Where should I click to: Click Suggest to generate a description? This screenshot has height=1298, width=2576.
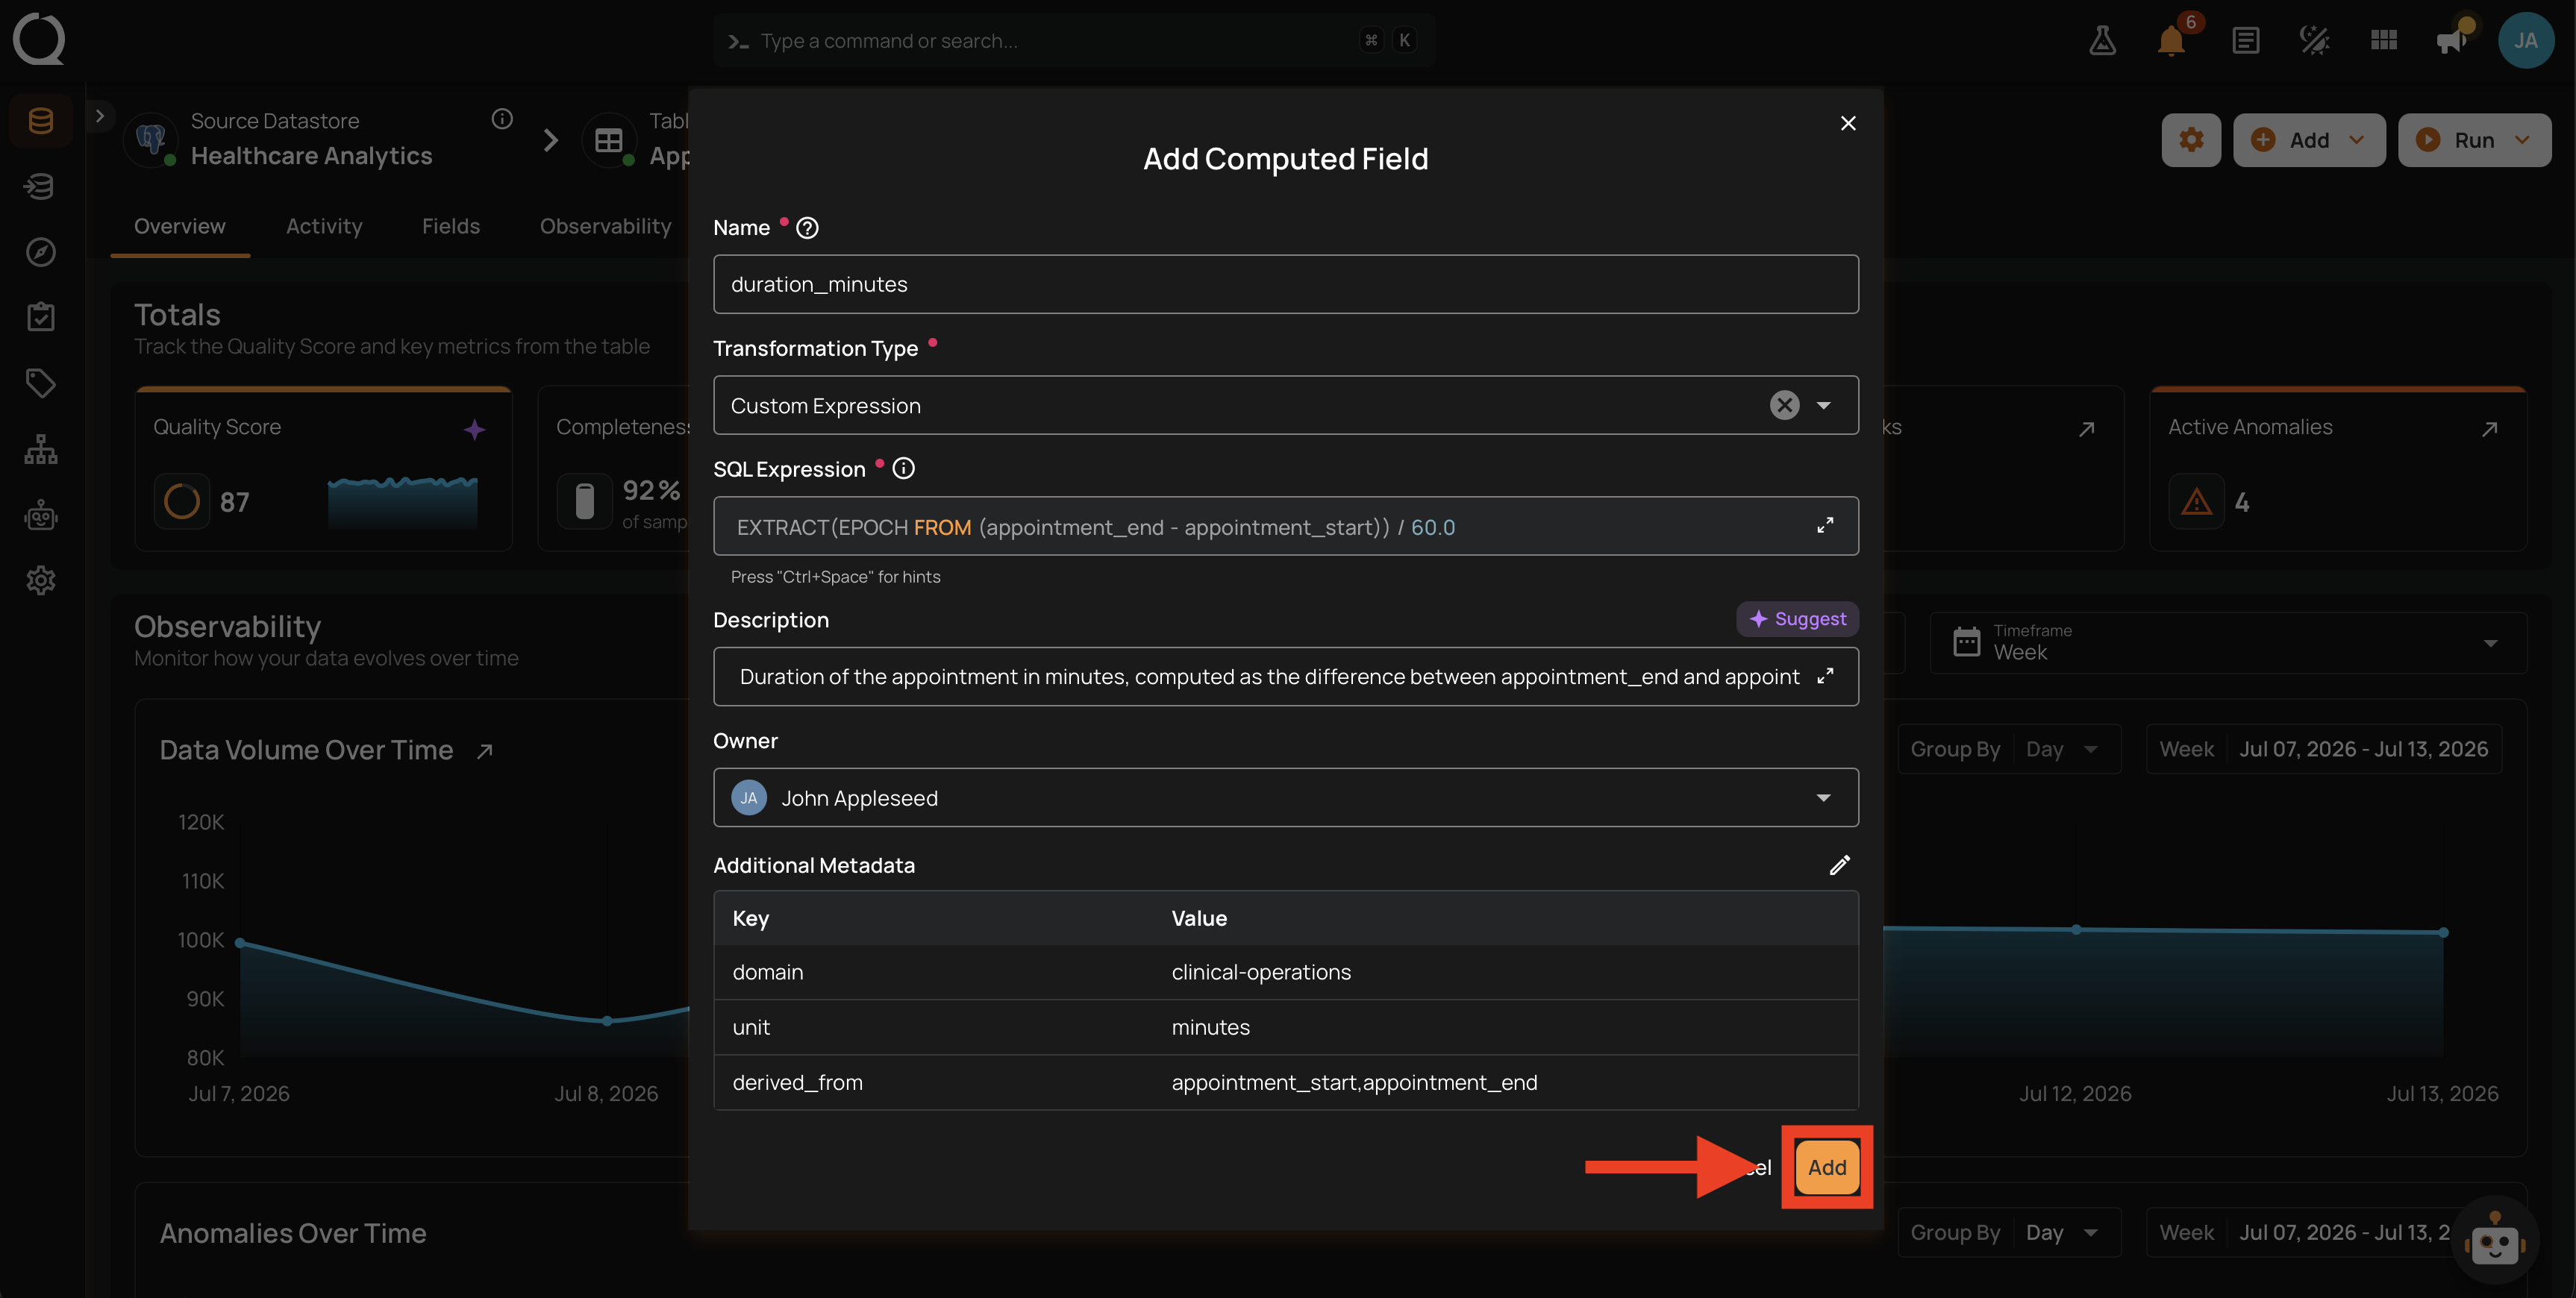point(1797,619)
